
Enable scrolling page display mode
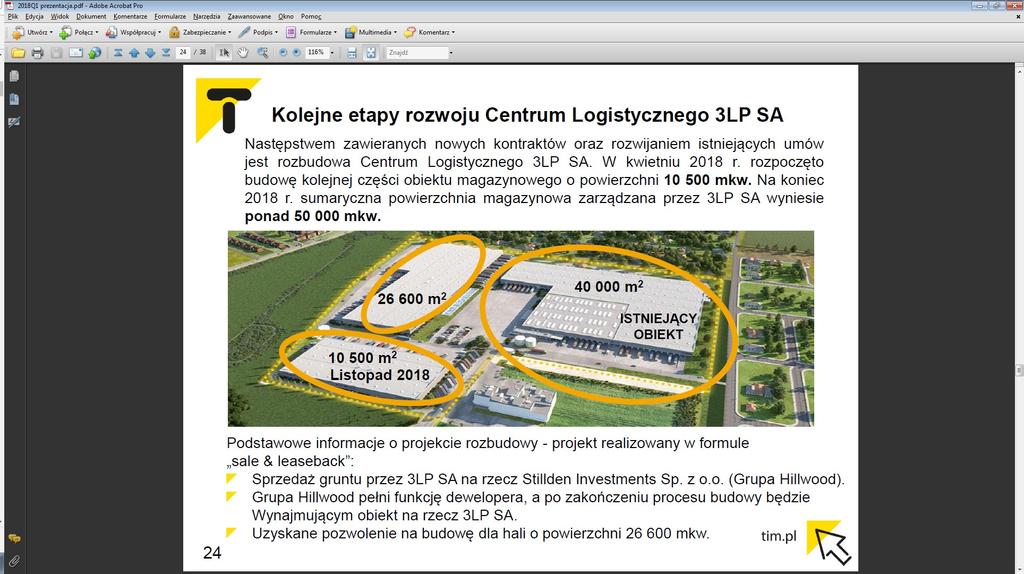[352, 53]
